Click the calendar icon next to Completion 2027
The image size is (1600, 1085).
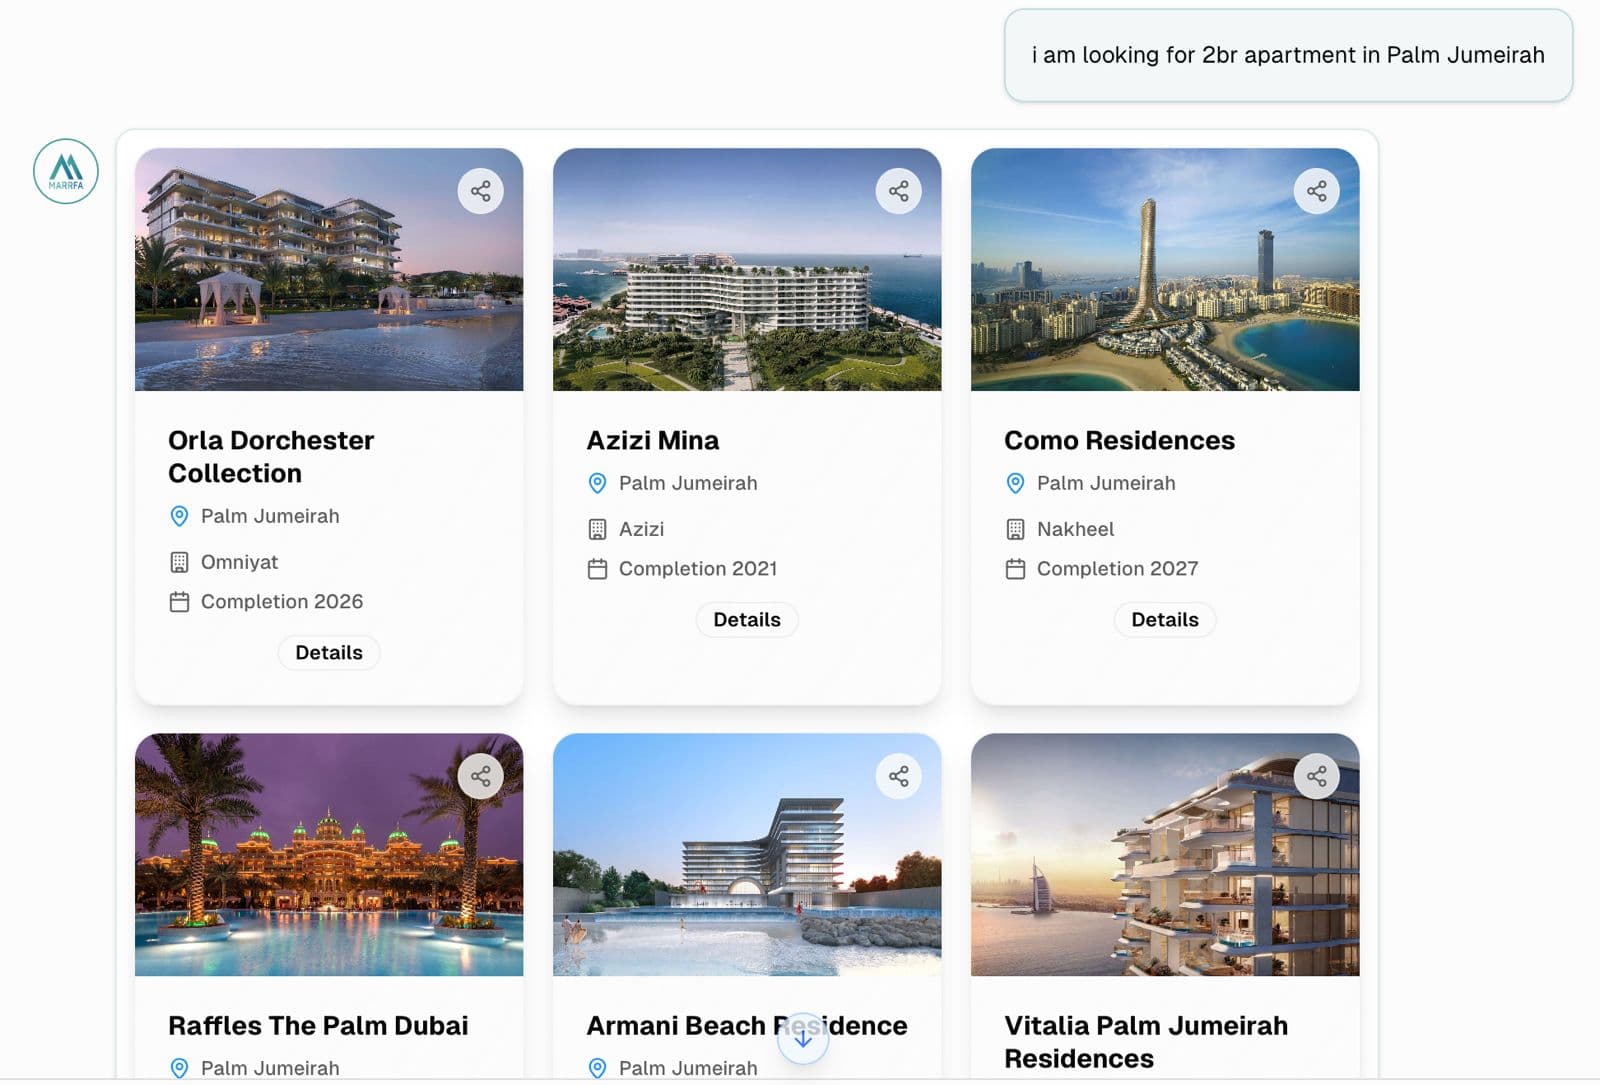pos(1015,568)
